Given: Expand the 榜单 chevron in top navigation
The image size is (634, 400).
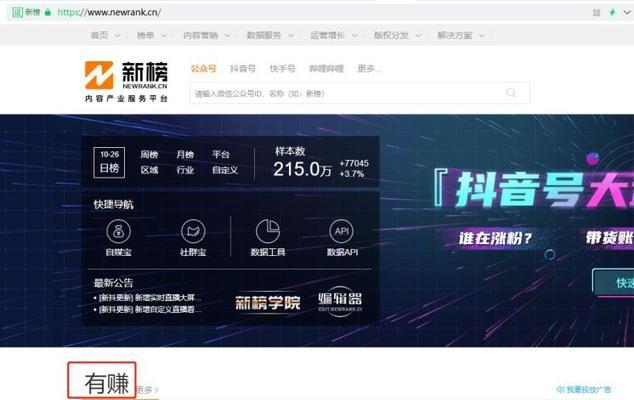Looking at the screenshot, I should (x=164, y=36).
